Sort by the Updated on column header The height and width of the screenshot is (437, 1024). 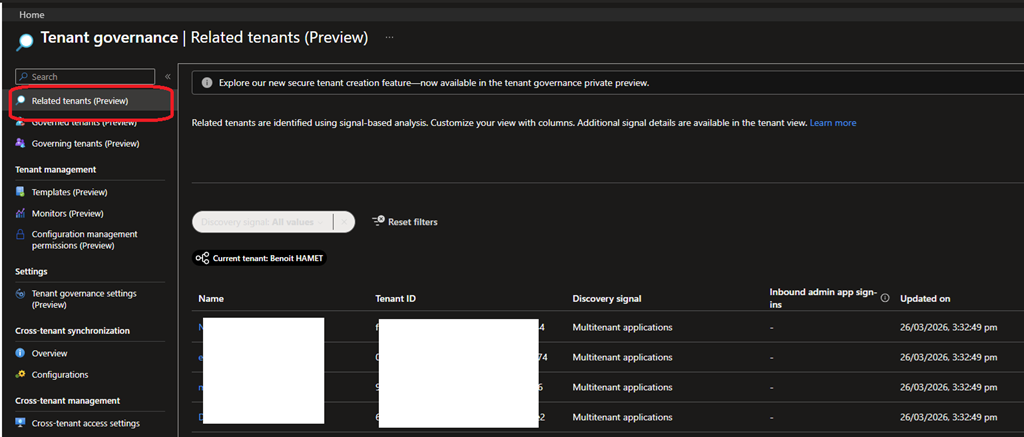point(925,298)
